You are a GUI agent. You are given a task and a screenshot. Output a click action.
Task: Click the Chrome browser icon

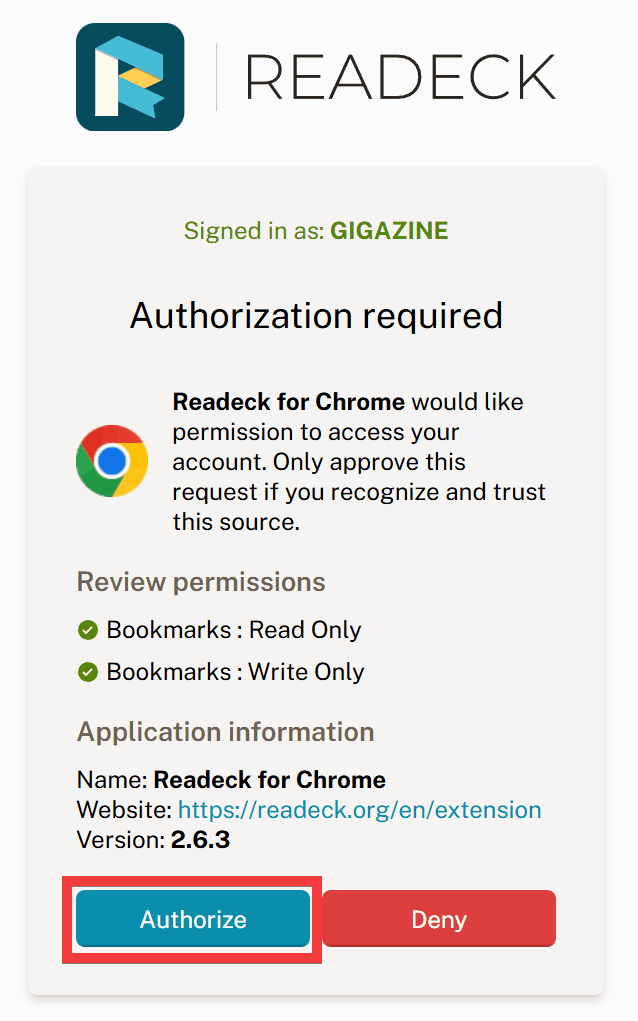point(112,461)
